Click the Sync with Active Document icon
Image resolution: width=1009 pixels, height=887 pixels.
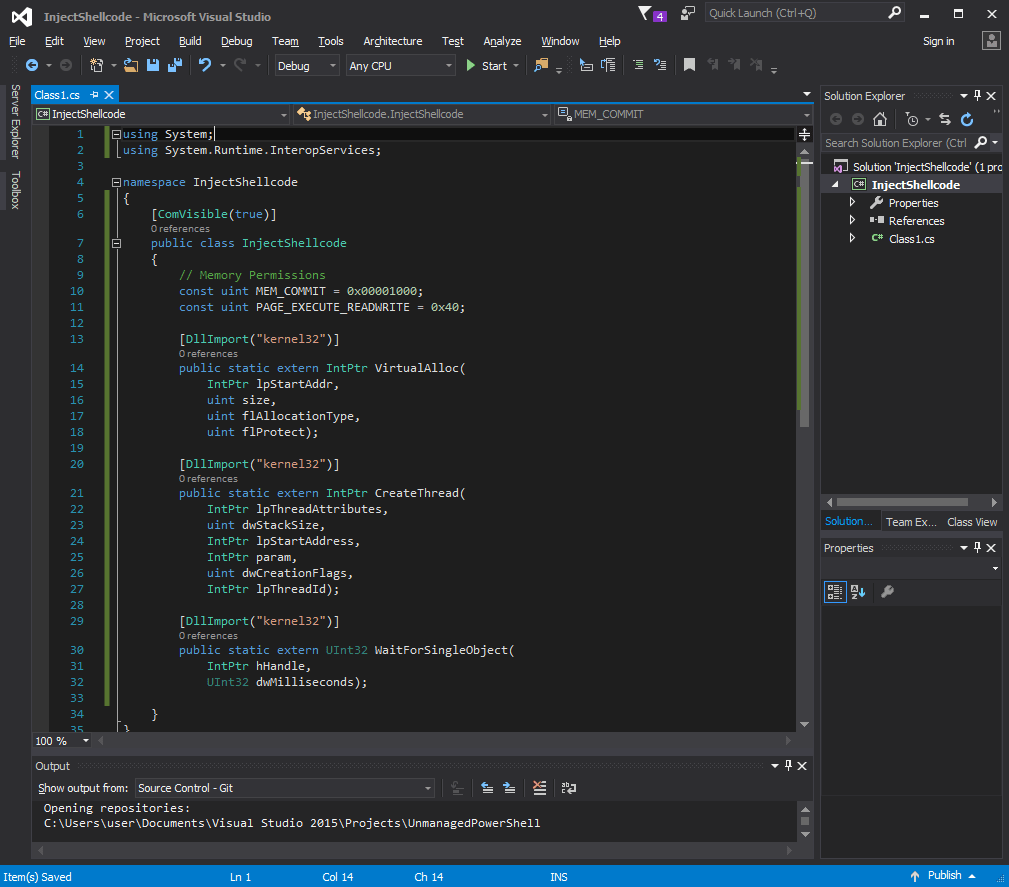point(943,119)
